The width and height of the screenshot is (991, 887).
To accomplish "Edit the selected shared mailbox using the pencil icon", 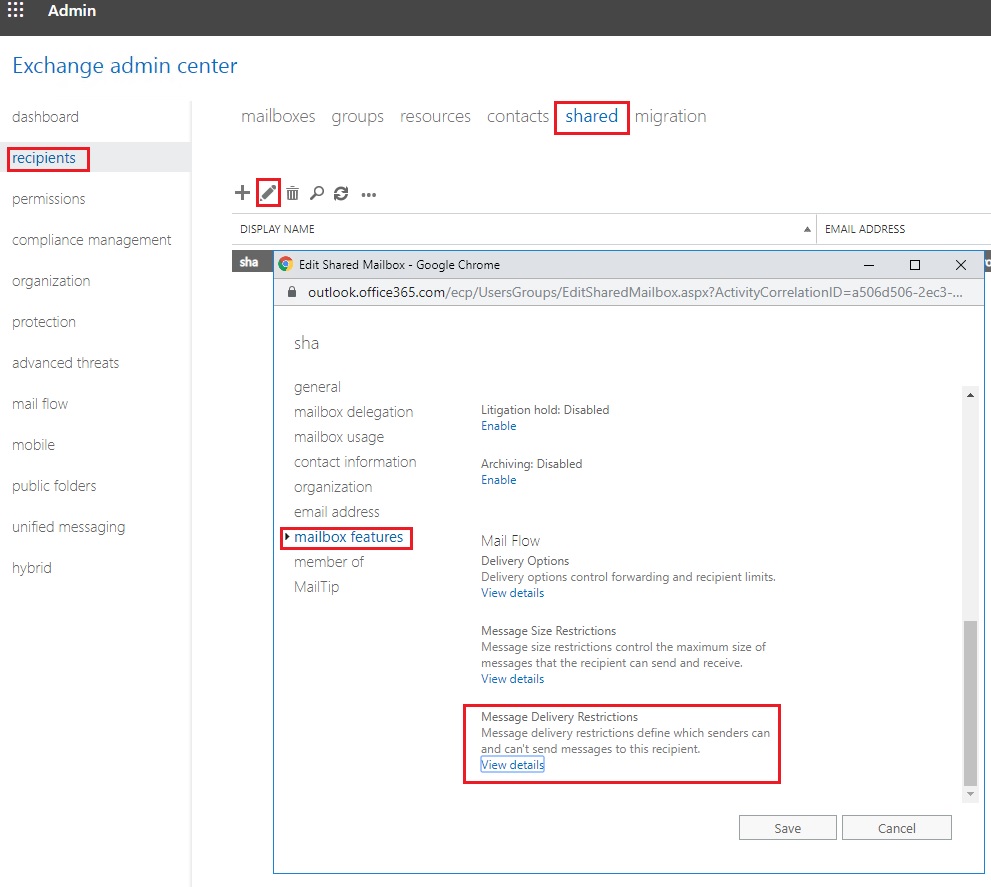I will coord(267,192).
